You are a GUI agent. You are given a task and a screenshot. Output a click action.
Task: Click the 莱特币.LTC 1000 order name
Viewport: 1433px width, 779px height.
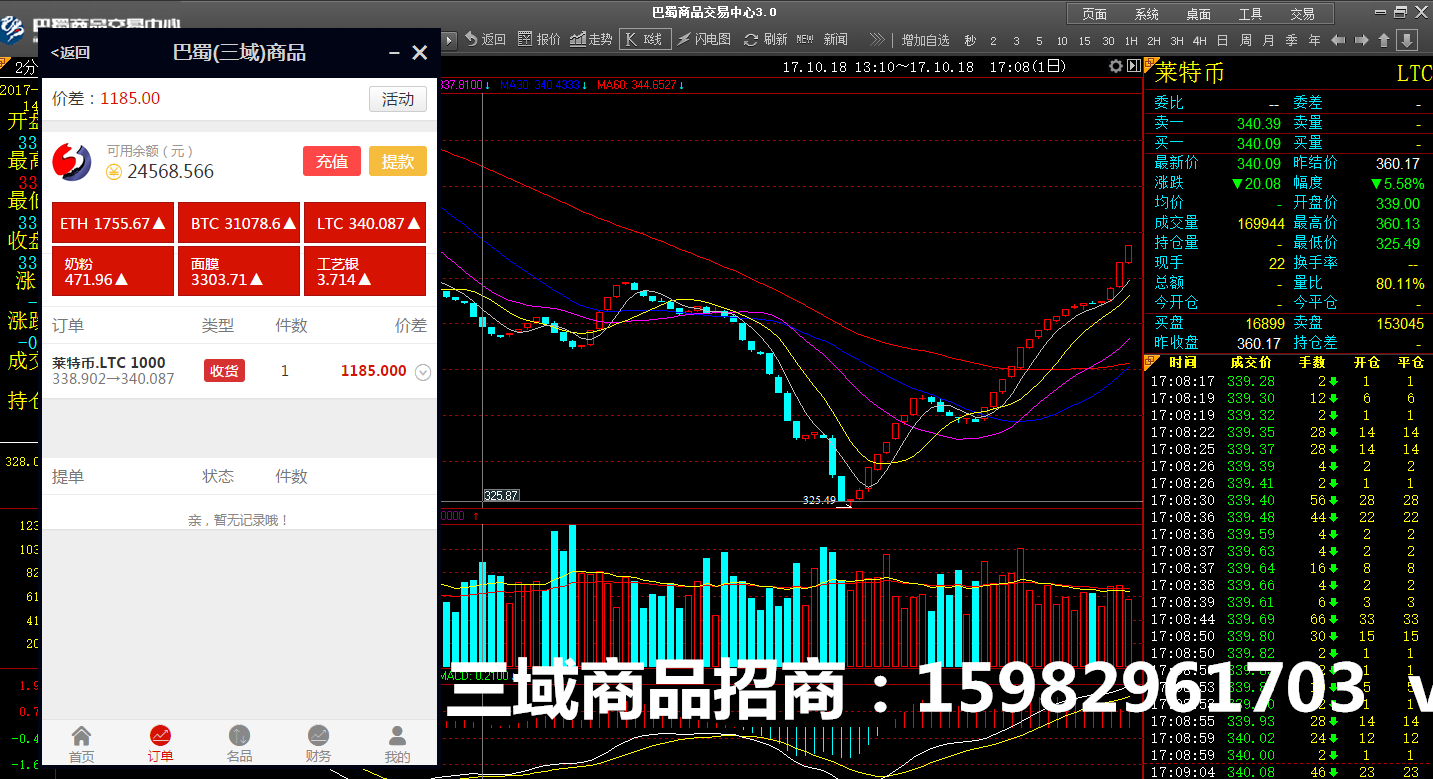point(109,362)
